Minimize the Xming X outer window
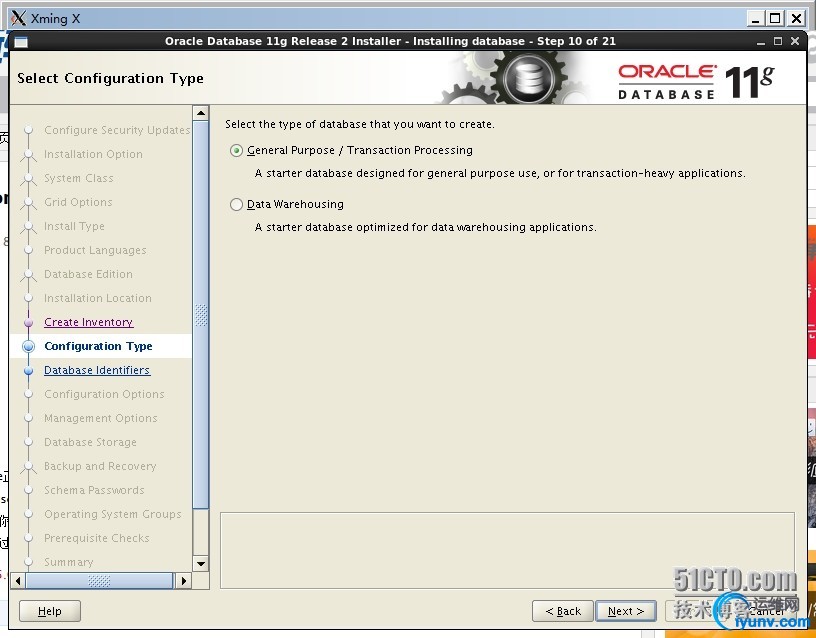 (756, 19)
